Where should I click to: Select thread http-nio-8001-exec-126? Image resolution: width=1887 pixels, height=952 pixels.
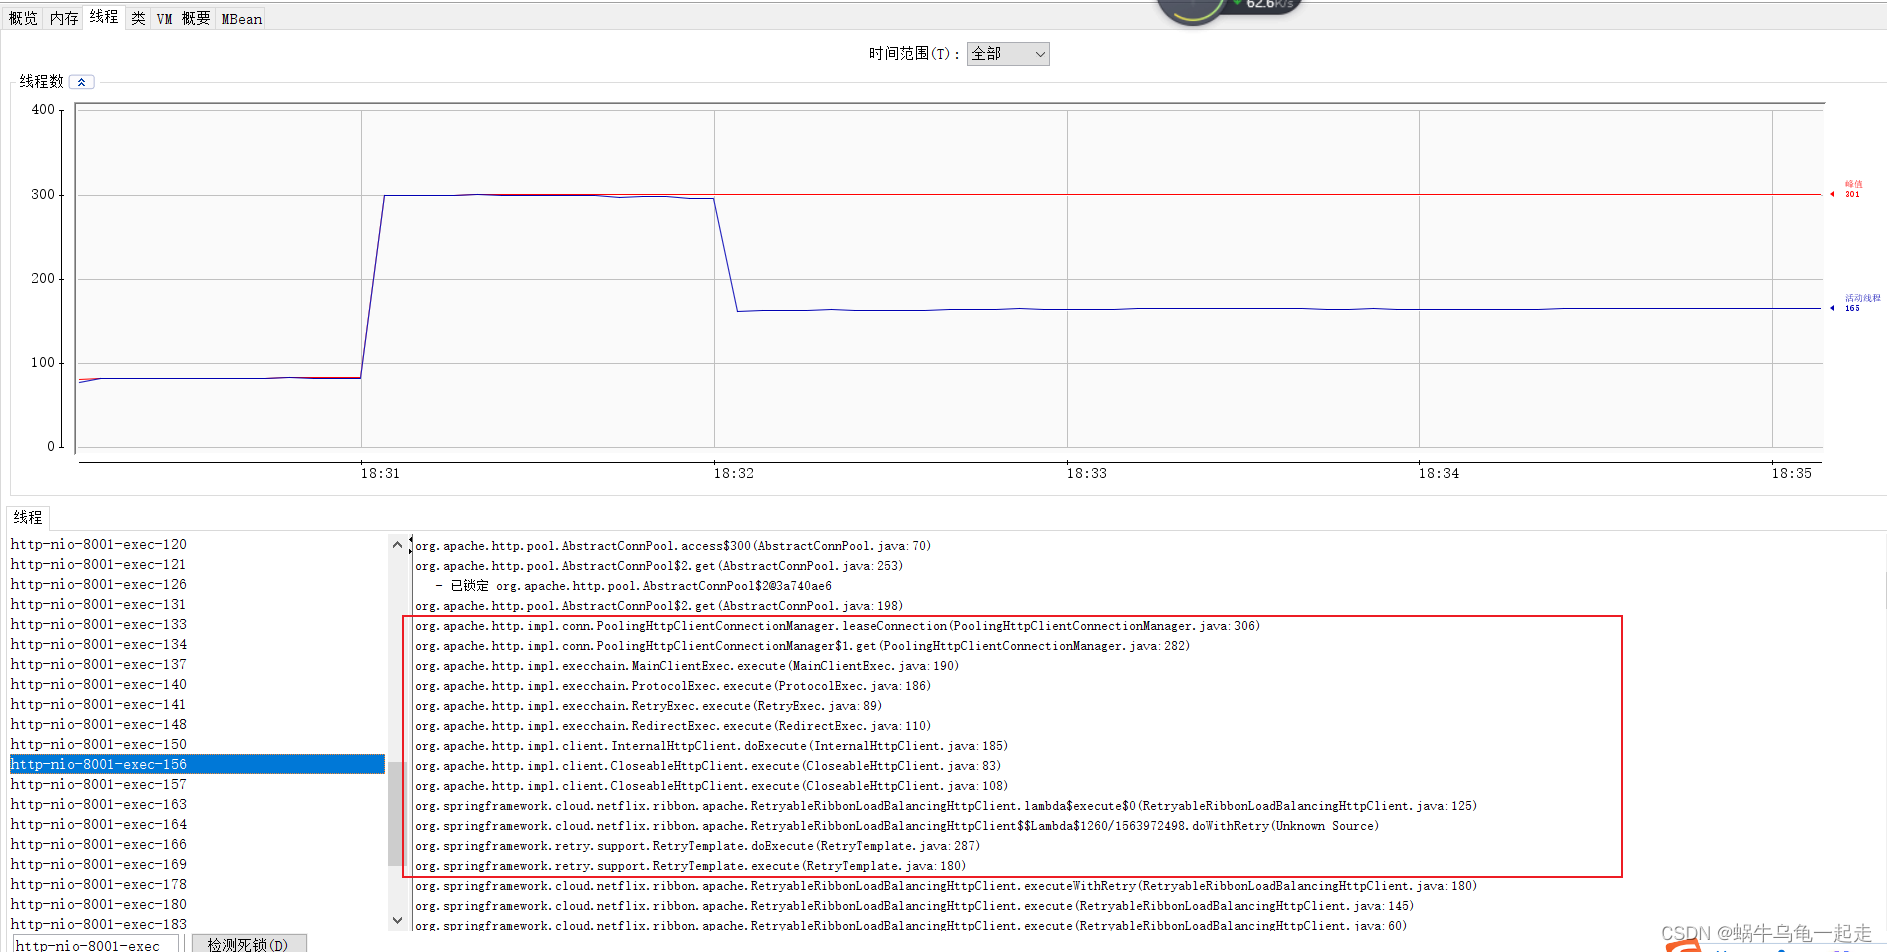[x=197, y=584]
